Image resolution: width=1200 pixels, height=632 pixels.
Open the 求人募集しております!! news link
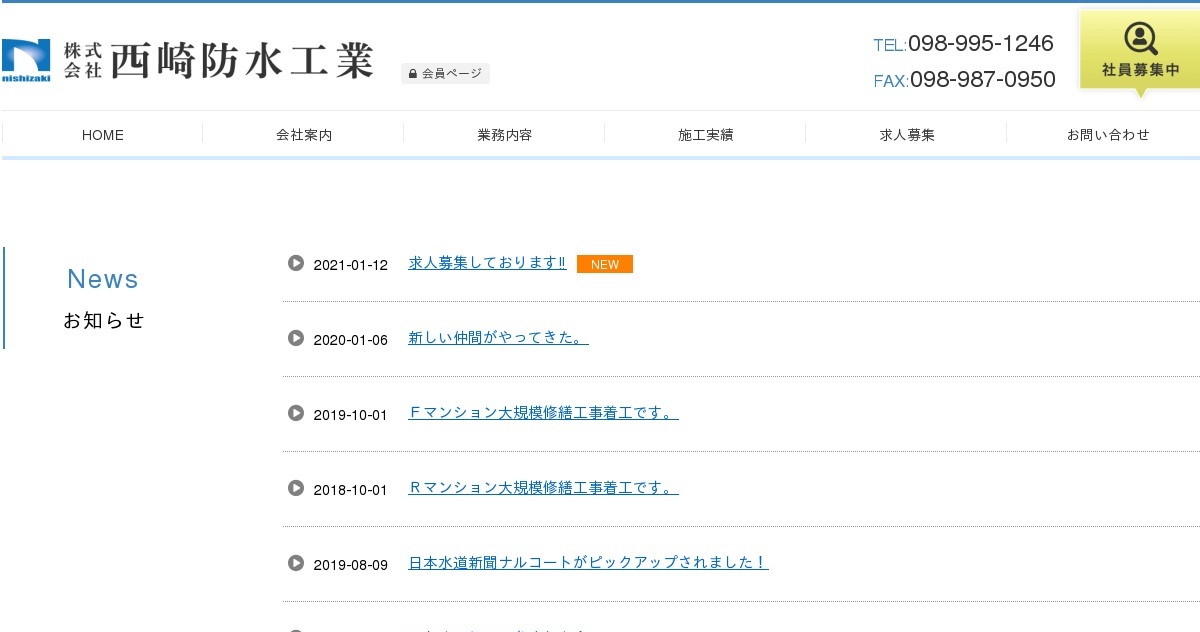point(487,263)
